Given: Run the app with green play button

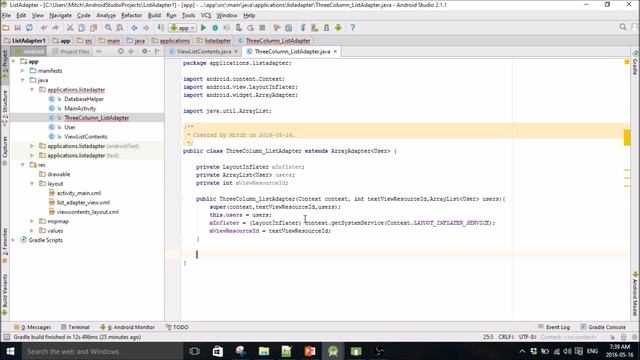Looking at the screenshot, I should 203,28.
